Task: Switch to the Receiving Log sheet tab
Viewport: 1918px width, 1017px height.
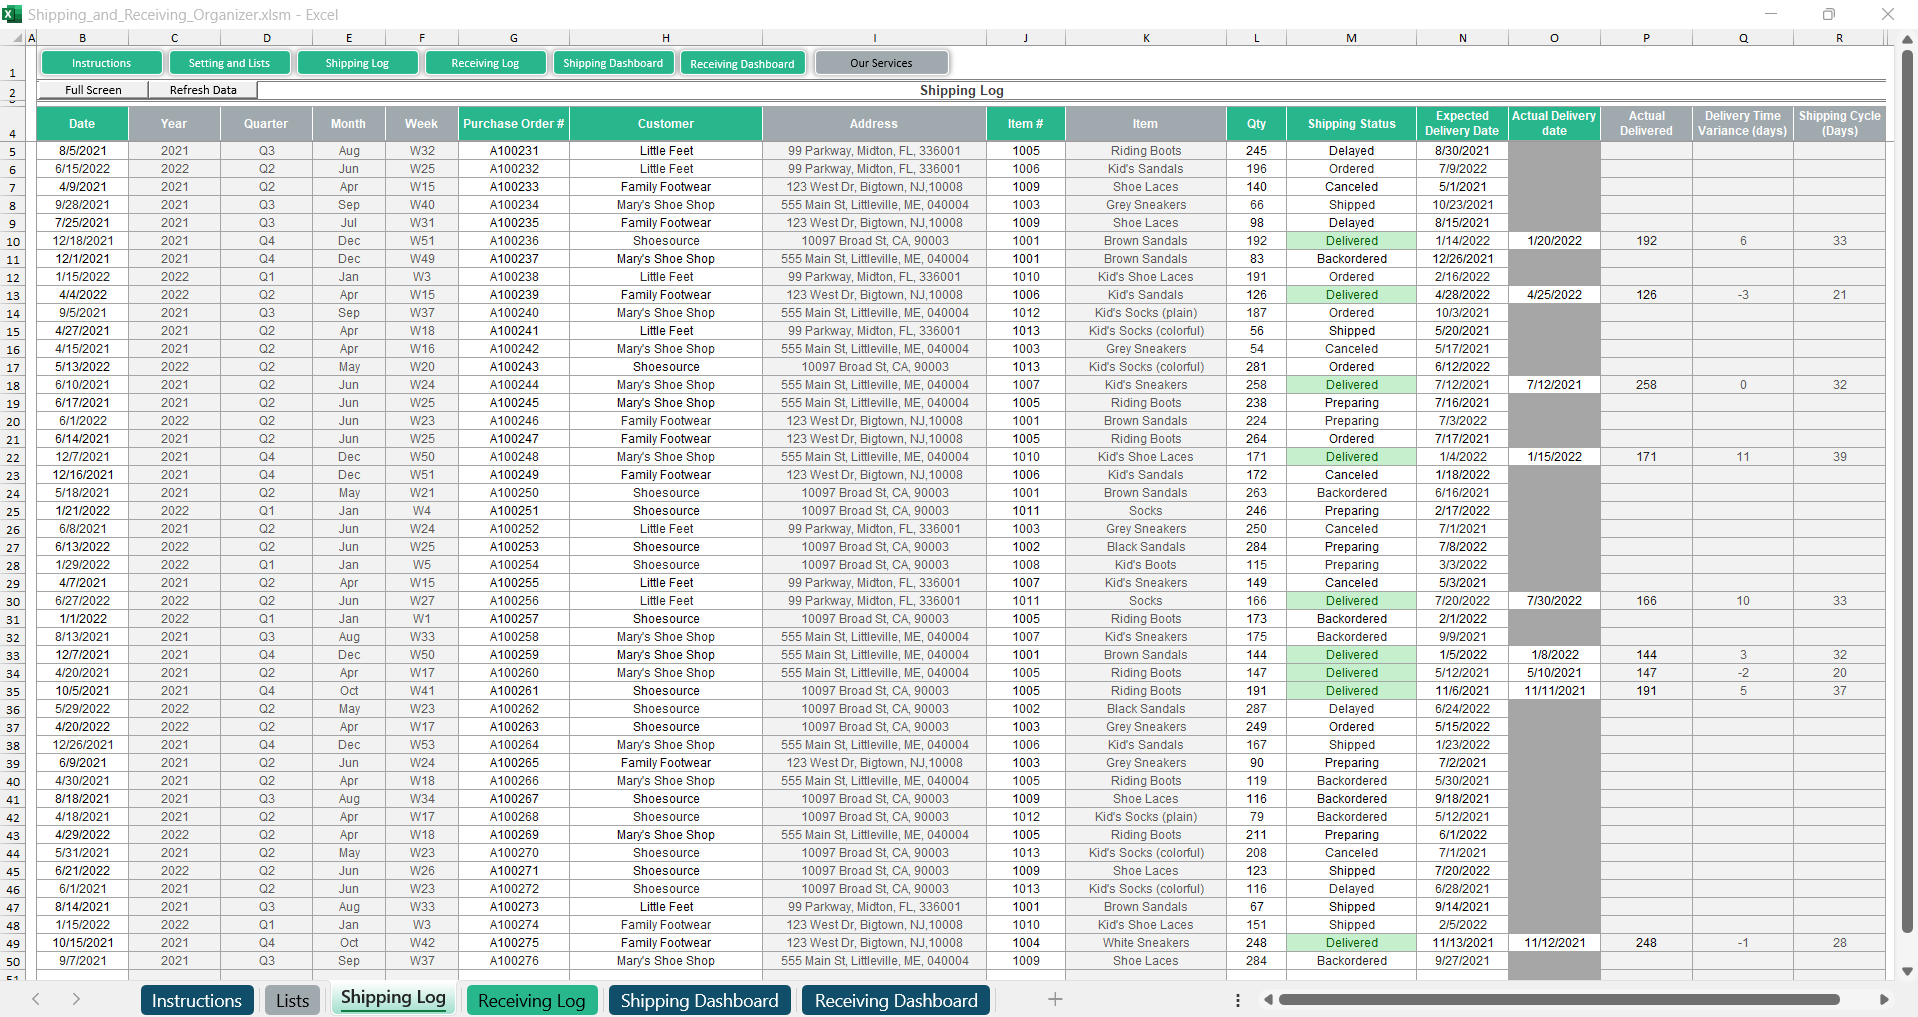Action: pyautogui.click(x=531, y=1001)
